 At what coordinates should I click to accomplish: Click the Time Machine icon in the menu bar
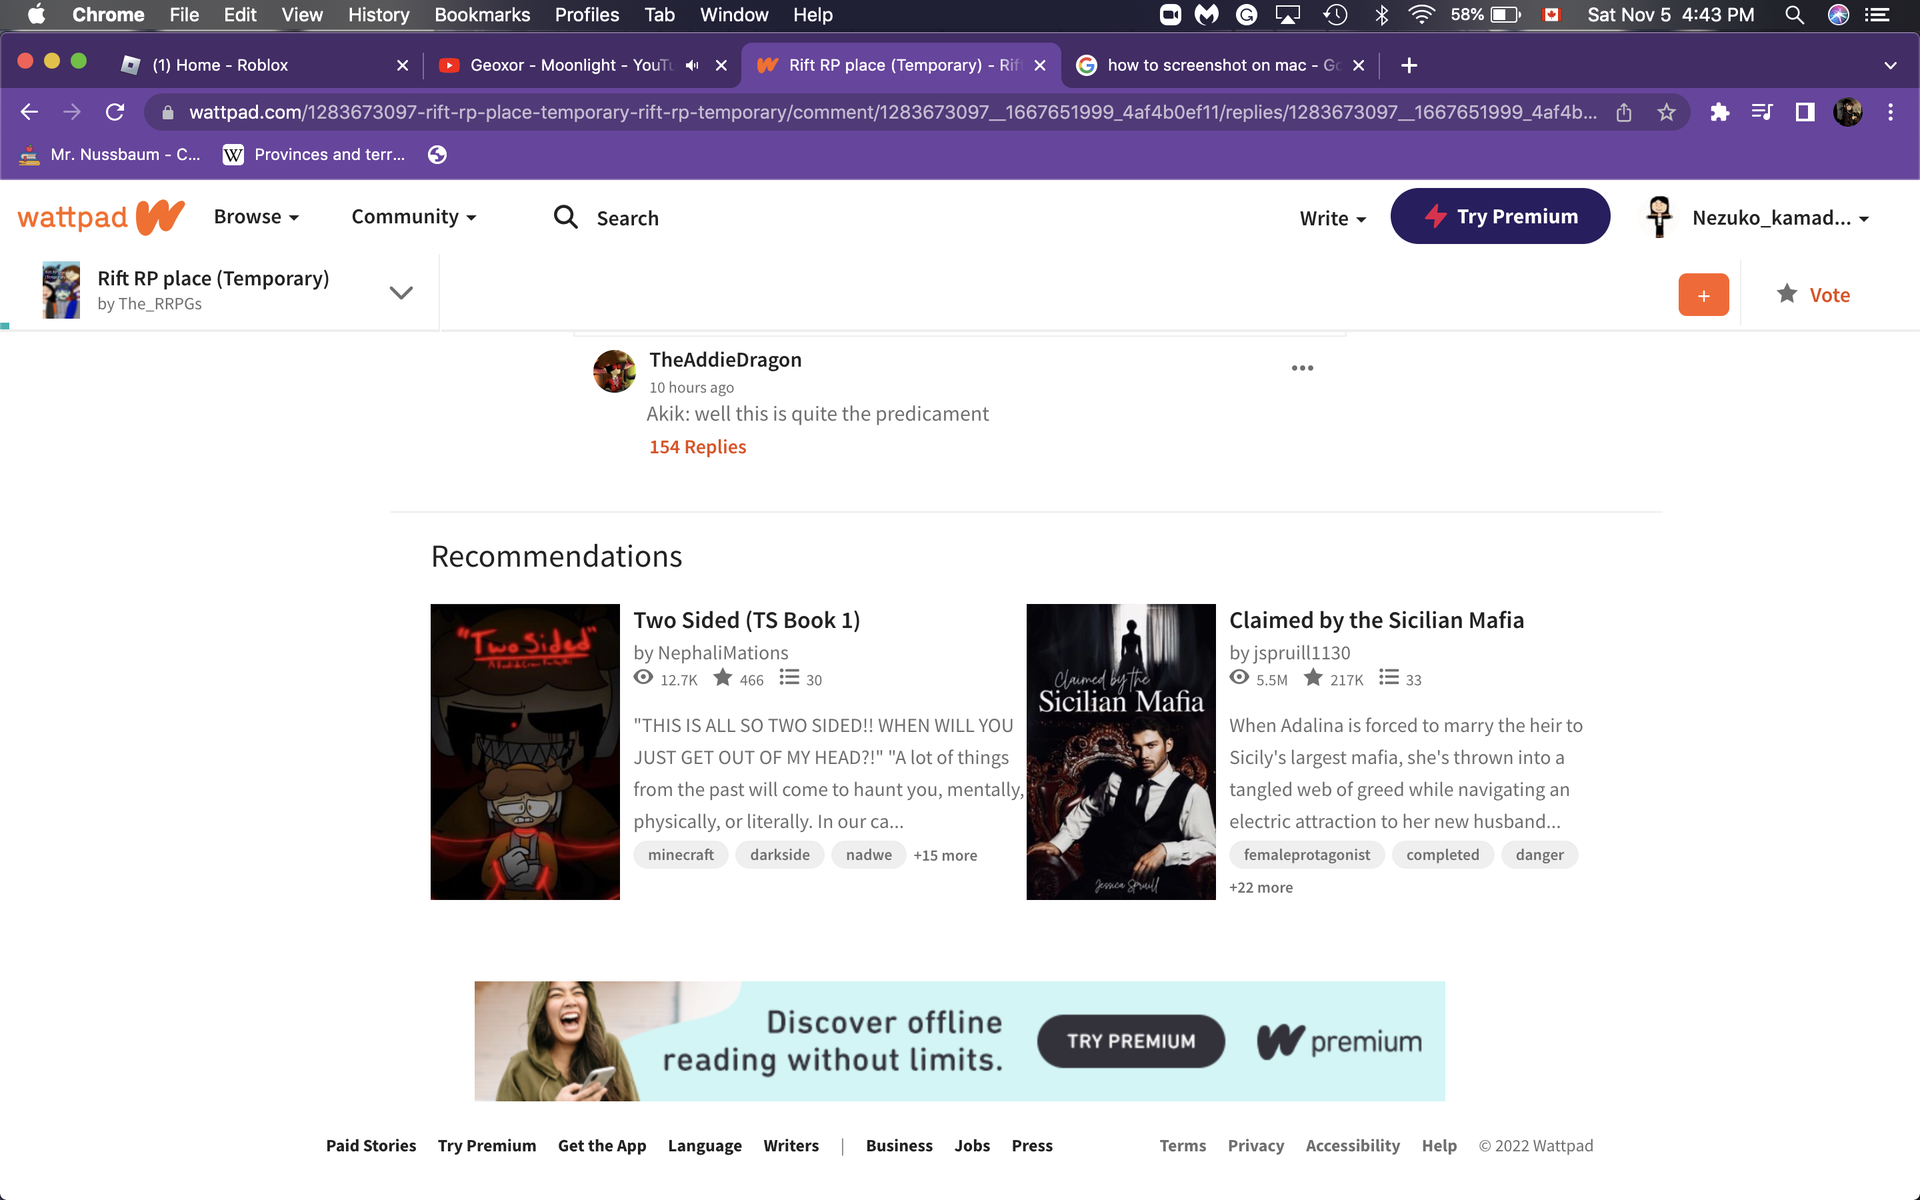(1335, 15)
